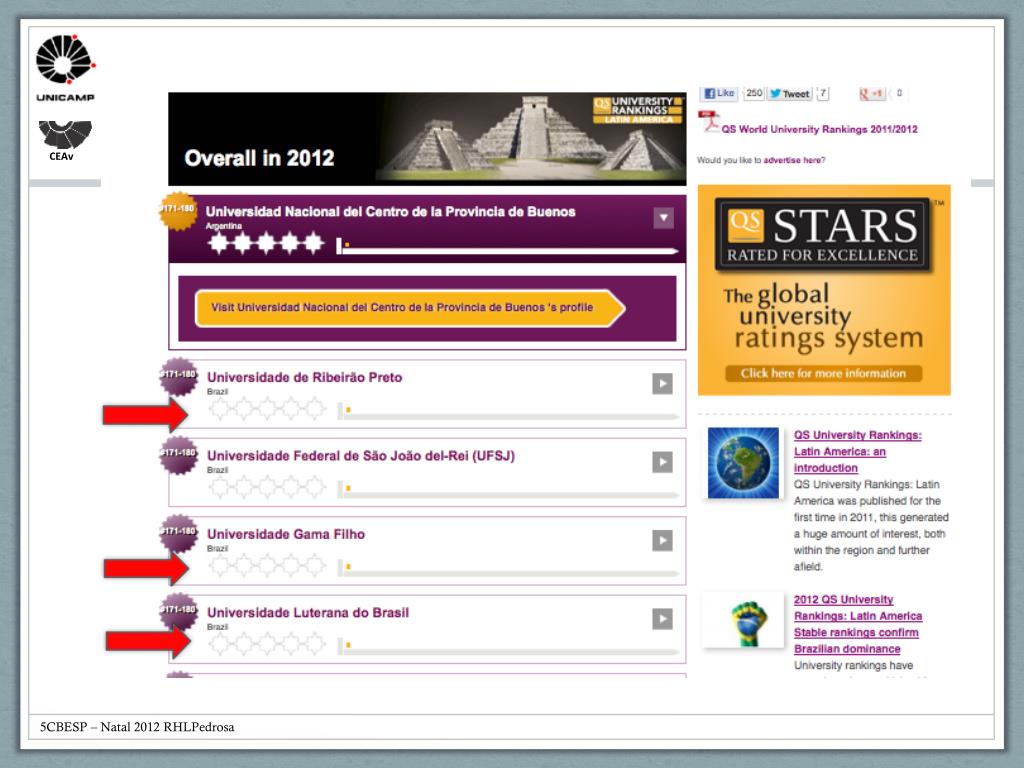1024x768 pixels.
Task: Open the PDF icon beside QS World Rankings
Action: click(x=708, y=121)
